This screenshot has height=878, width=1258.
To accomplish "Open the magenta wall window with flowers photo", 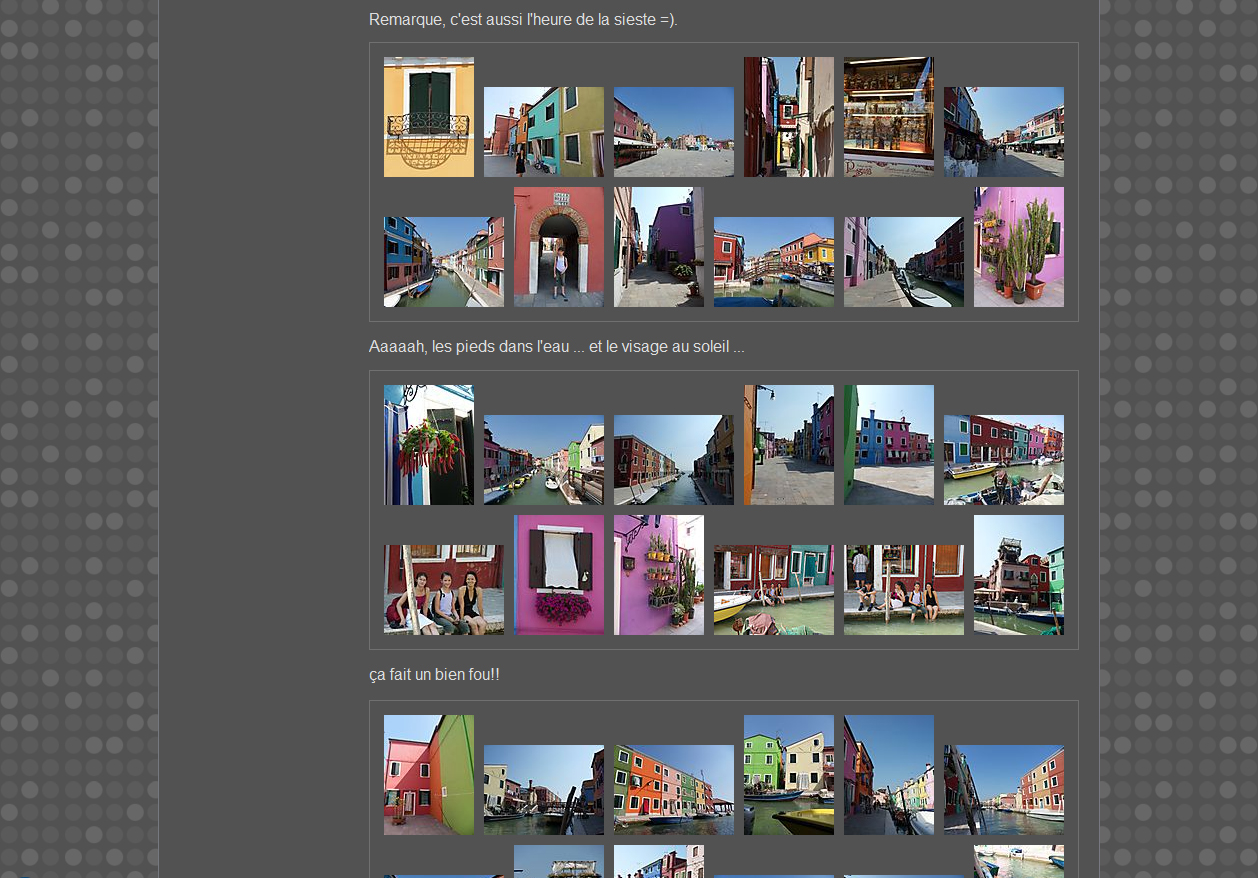I will point(558,575).
